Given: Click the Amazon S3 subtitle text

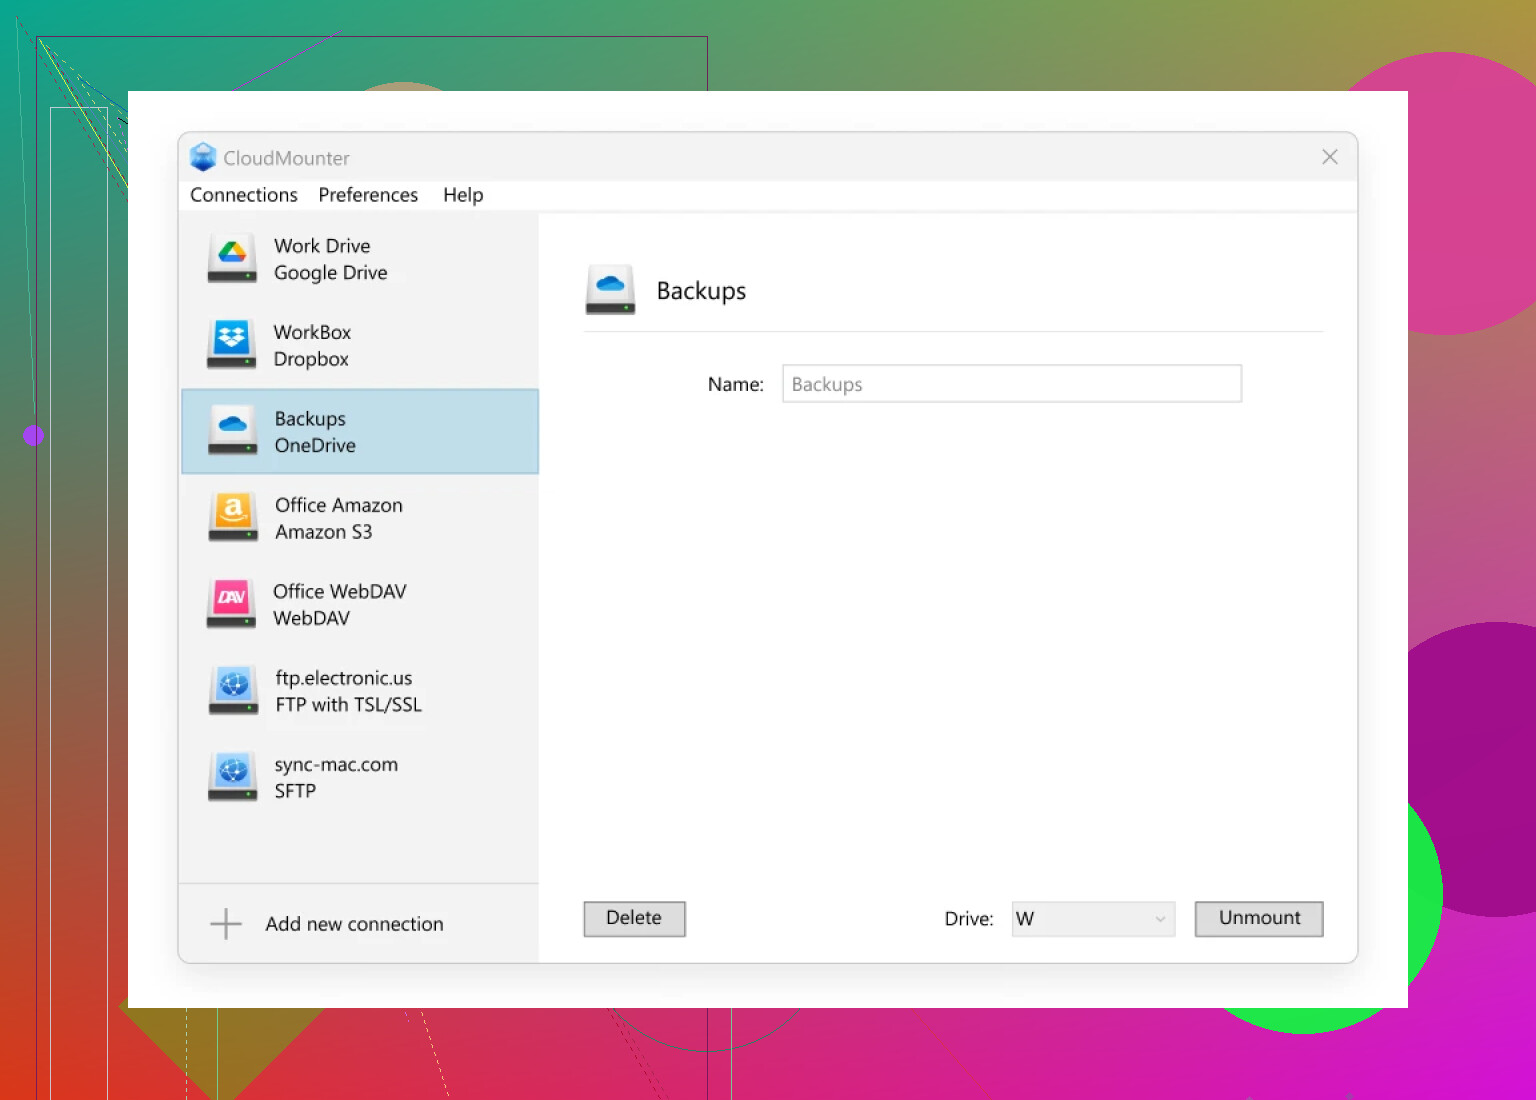Looking at the screenshot, I should pyautogui.click(x=323, y=532).
